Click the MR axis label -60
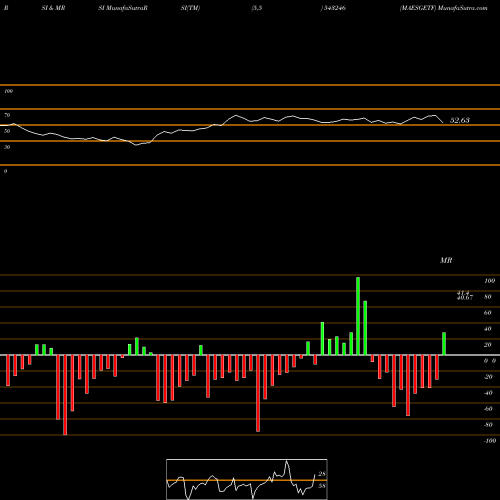This screenshot has width=500, height=500. tap(488, 409)
